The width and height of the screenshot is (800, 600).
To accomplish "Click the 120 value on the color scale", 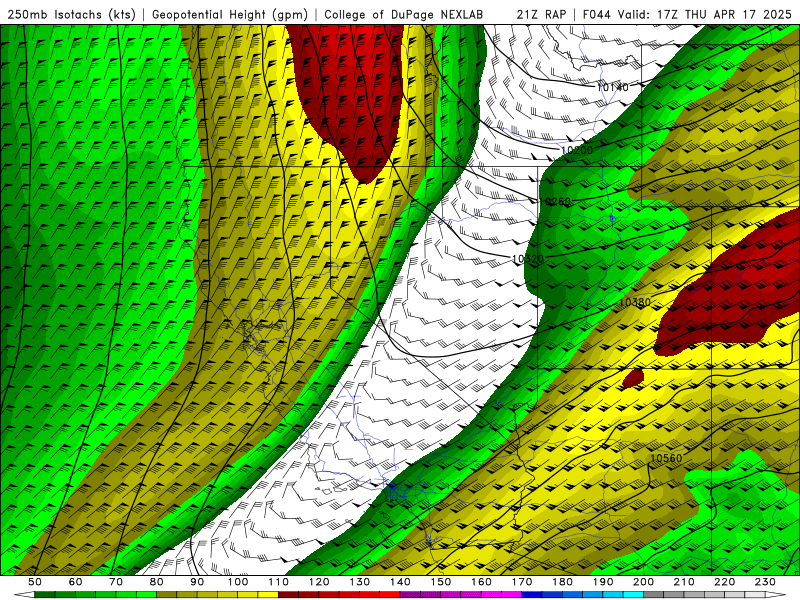I will pyautogui.click(x=319, y=582).
